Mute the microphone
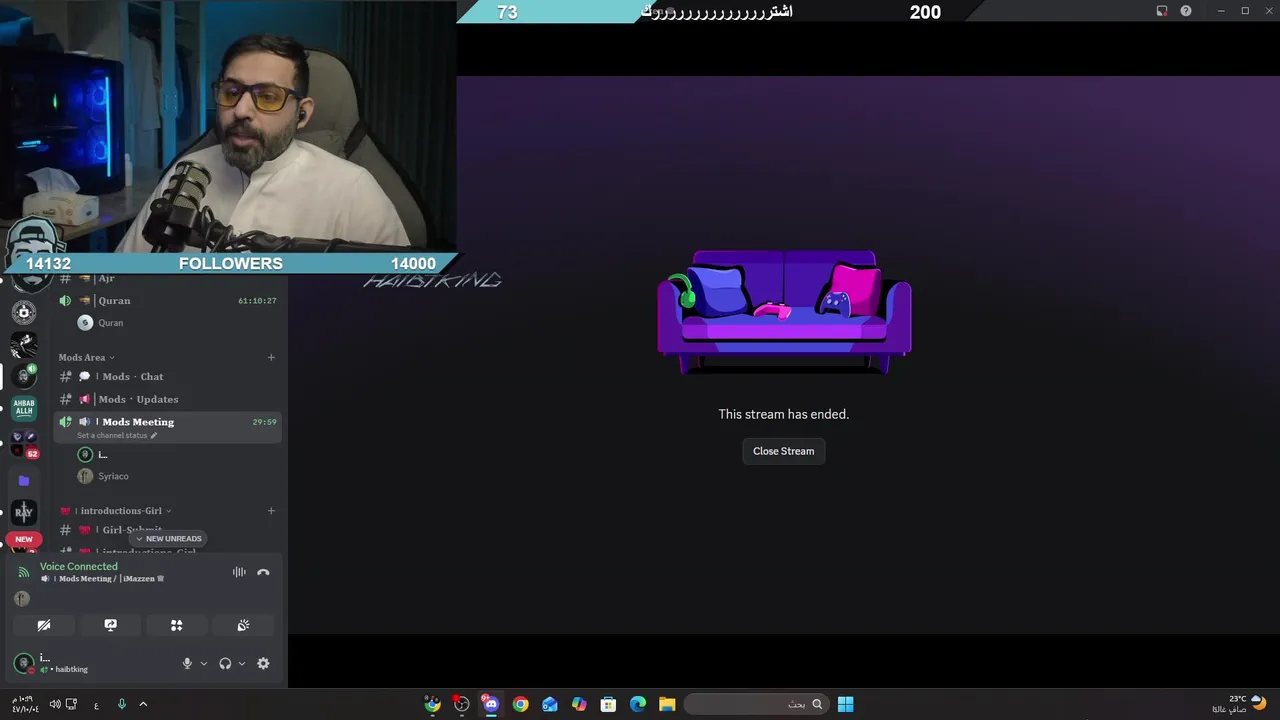1280x720 pixels. [x=187, y=663]
